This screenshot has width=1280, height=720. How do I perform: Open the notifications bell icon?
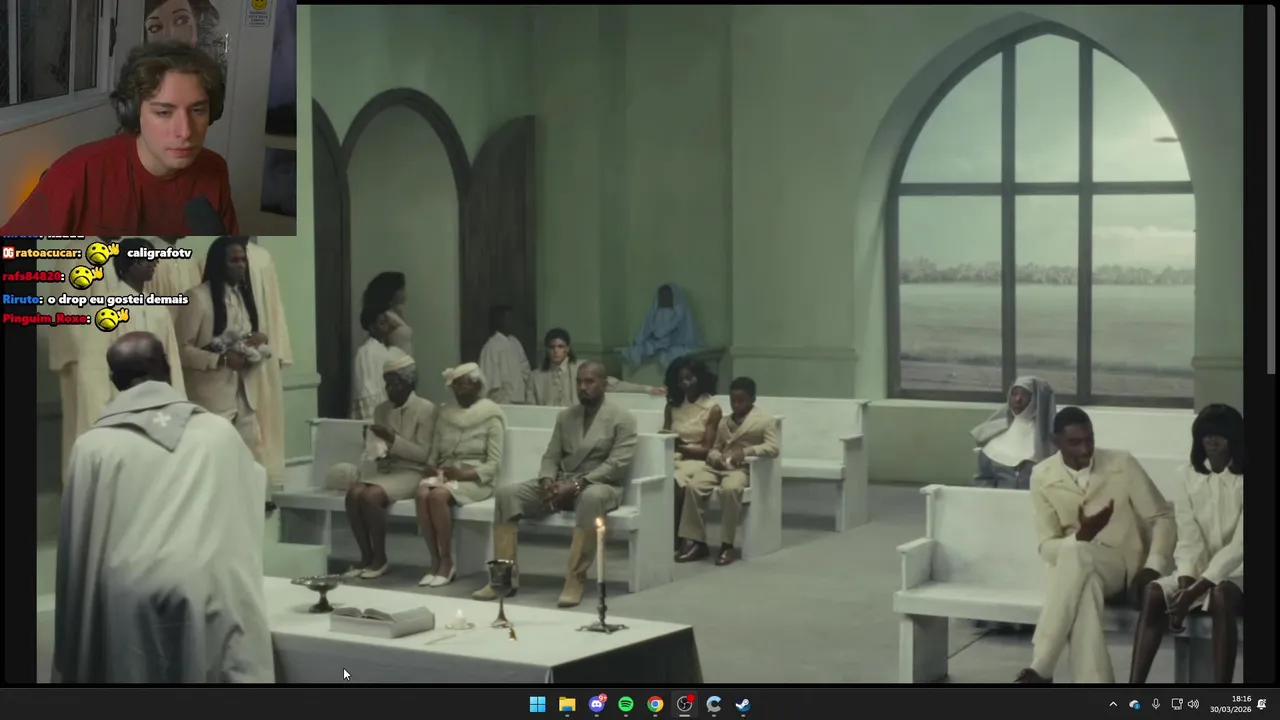[x=1262, y=704]
